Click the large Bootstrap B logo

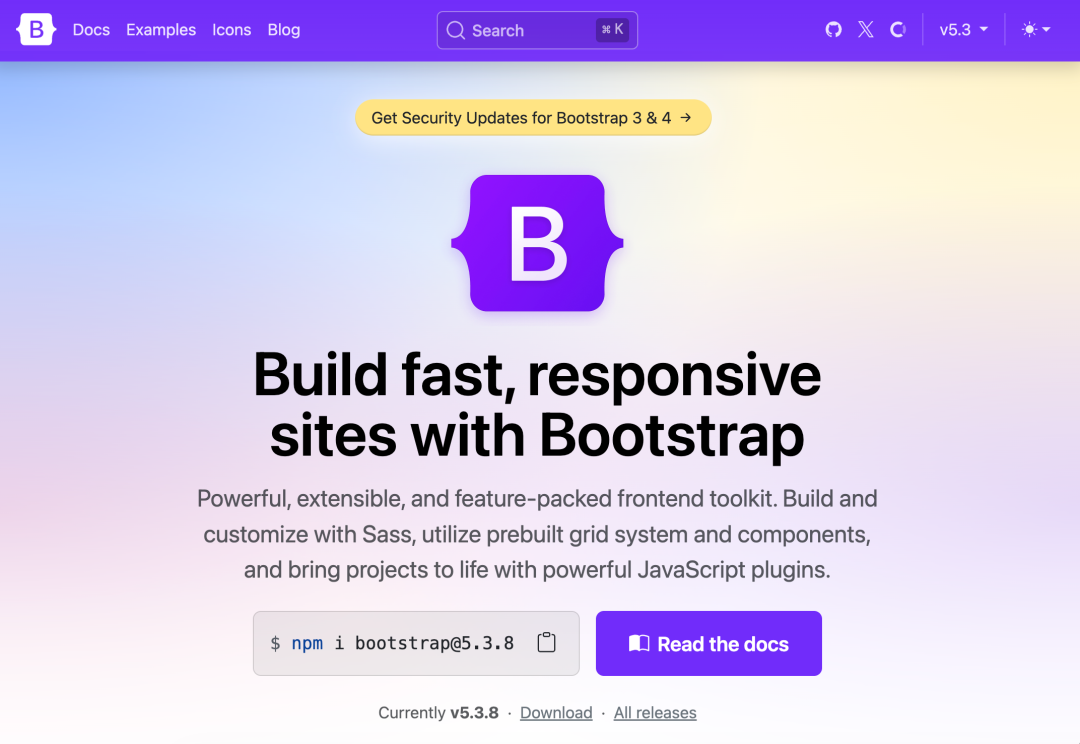point(537,243)
